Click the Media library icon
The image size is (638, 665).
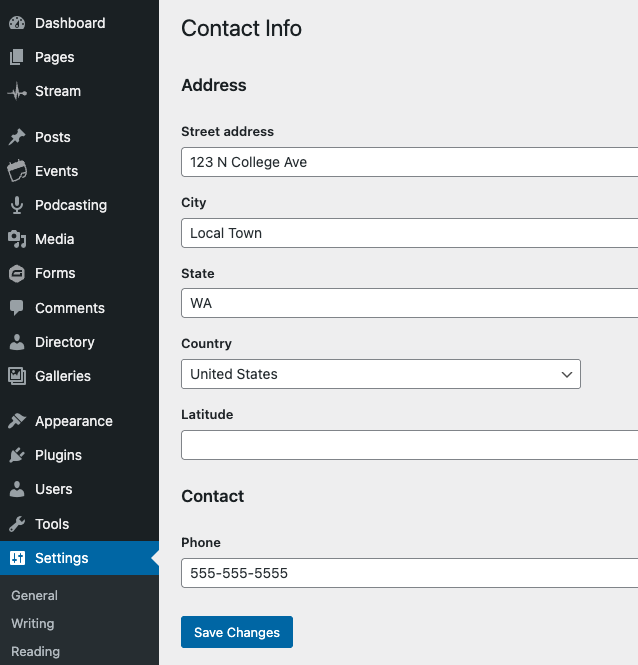click(17, 239)
